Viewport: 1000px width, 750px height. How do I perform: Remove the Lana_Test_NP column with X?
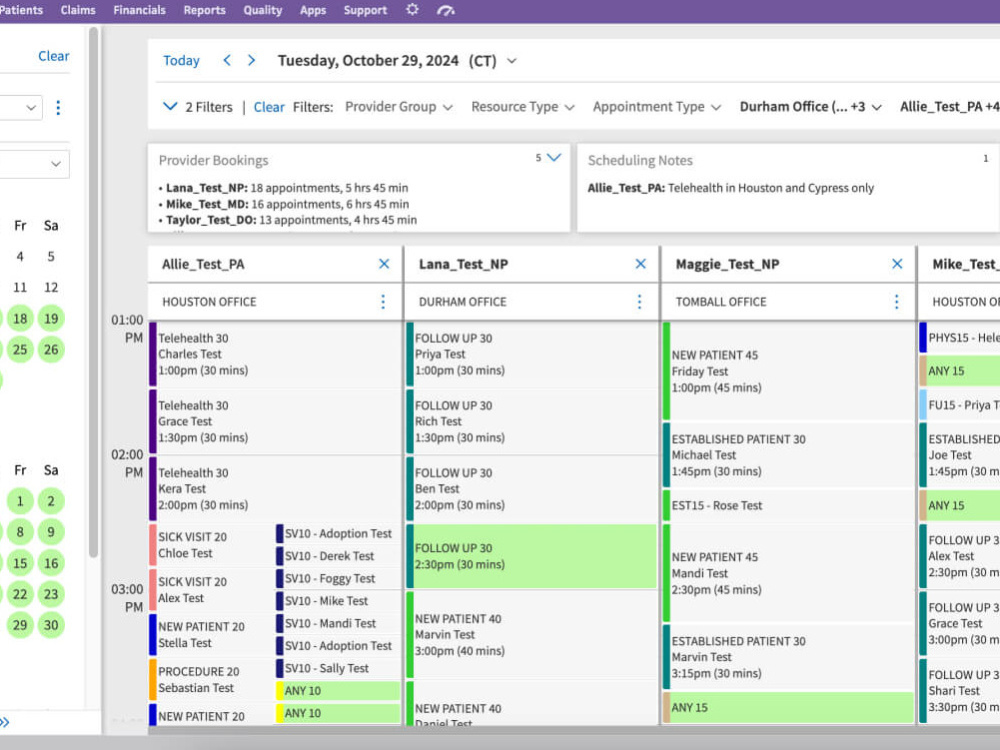click(641, 264)
